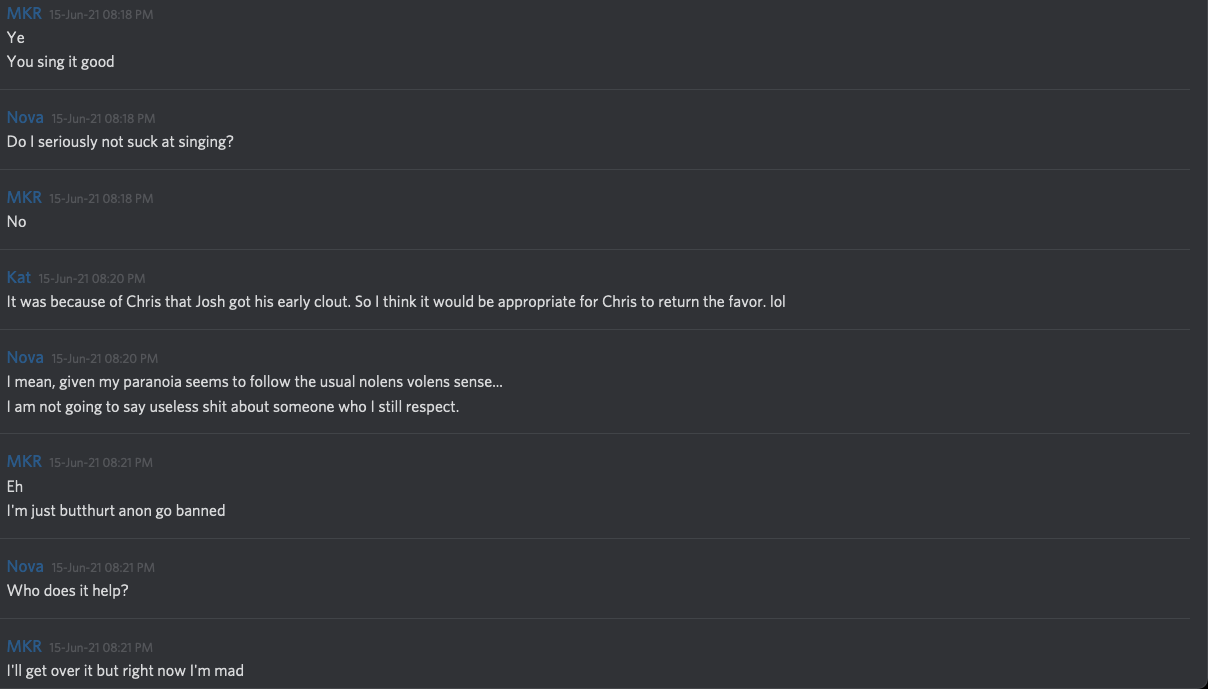Select the "Do I seriously not suck at singing?" message
This screenshot has height=689, width=1208.
120,141
